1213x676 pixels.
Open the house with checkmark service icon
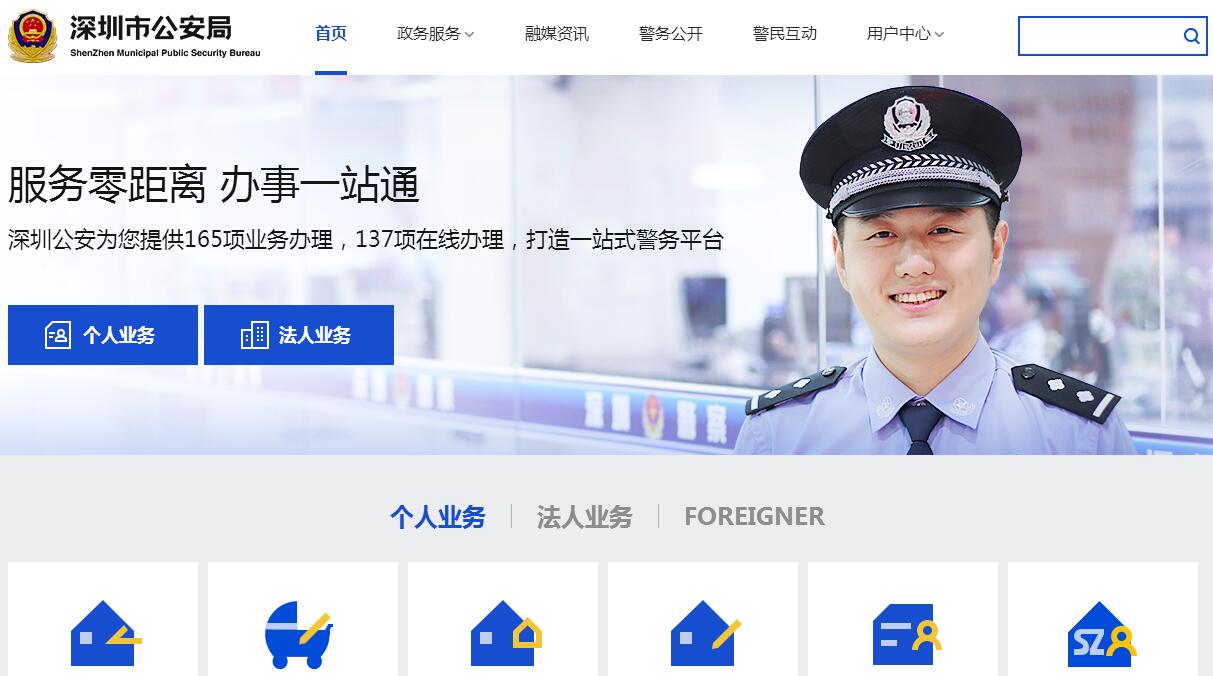(x=105, y=633)
